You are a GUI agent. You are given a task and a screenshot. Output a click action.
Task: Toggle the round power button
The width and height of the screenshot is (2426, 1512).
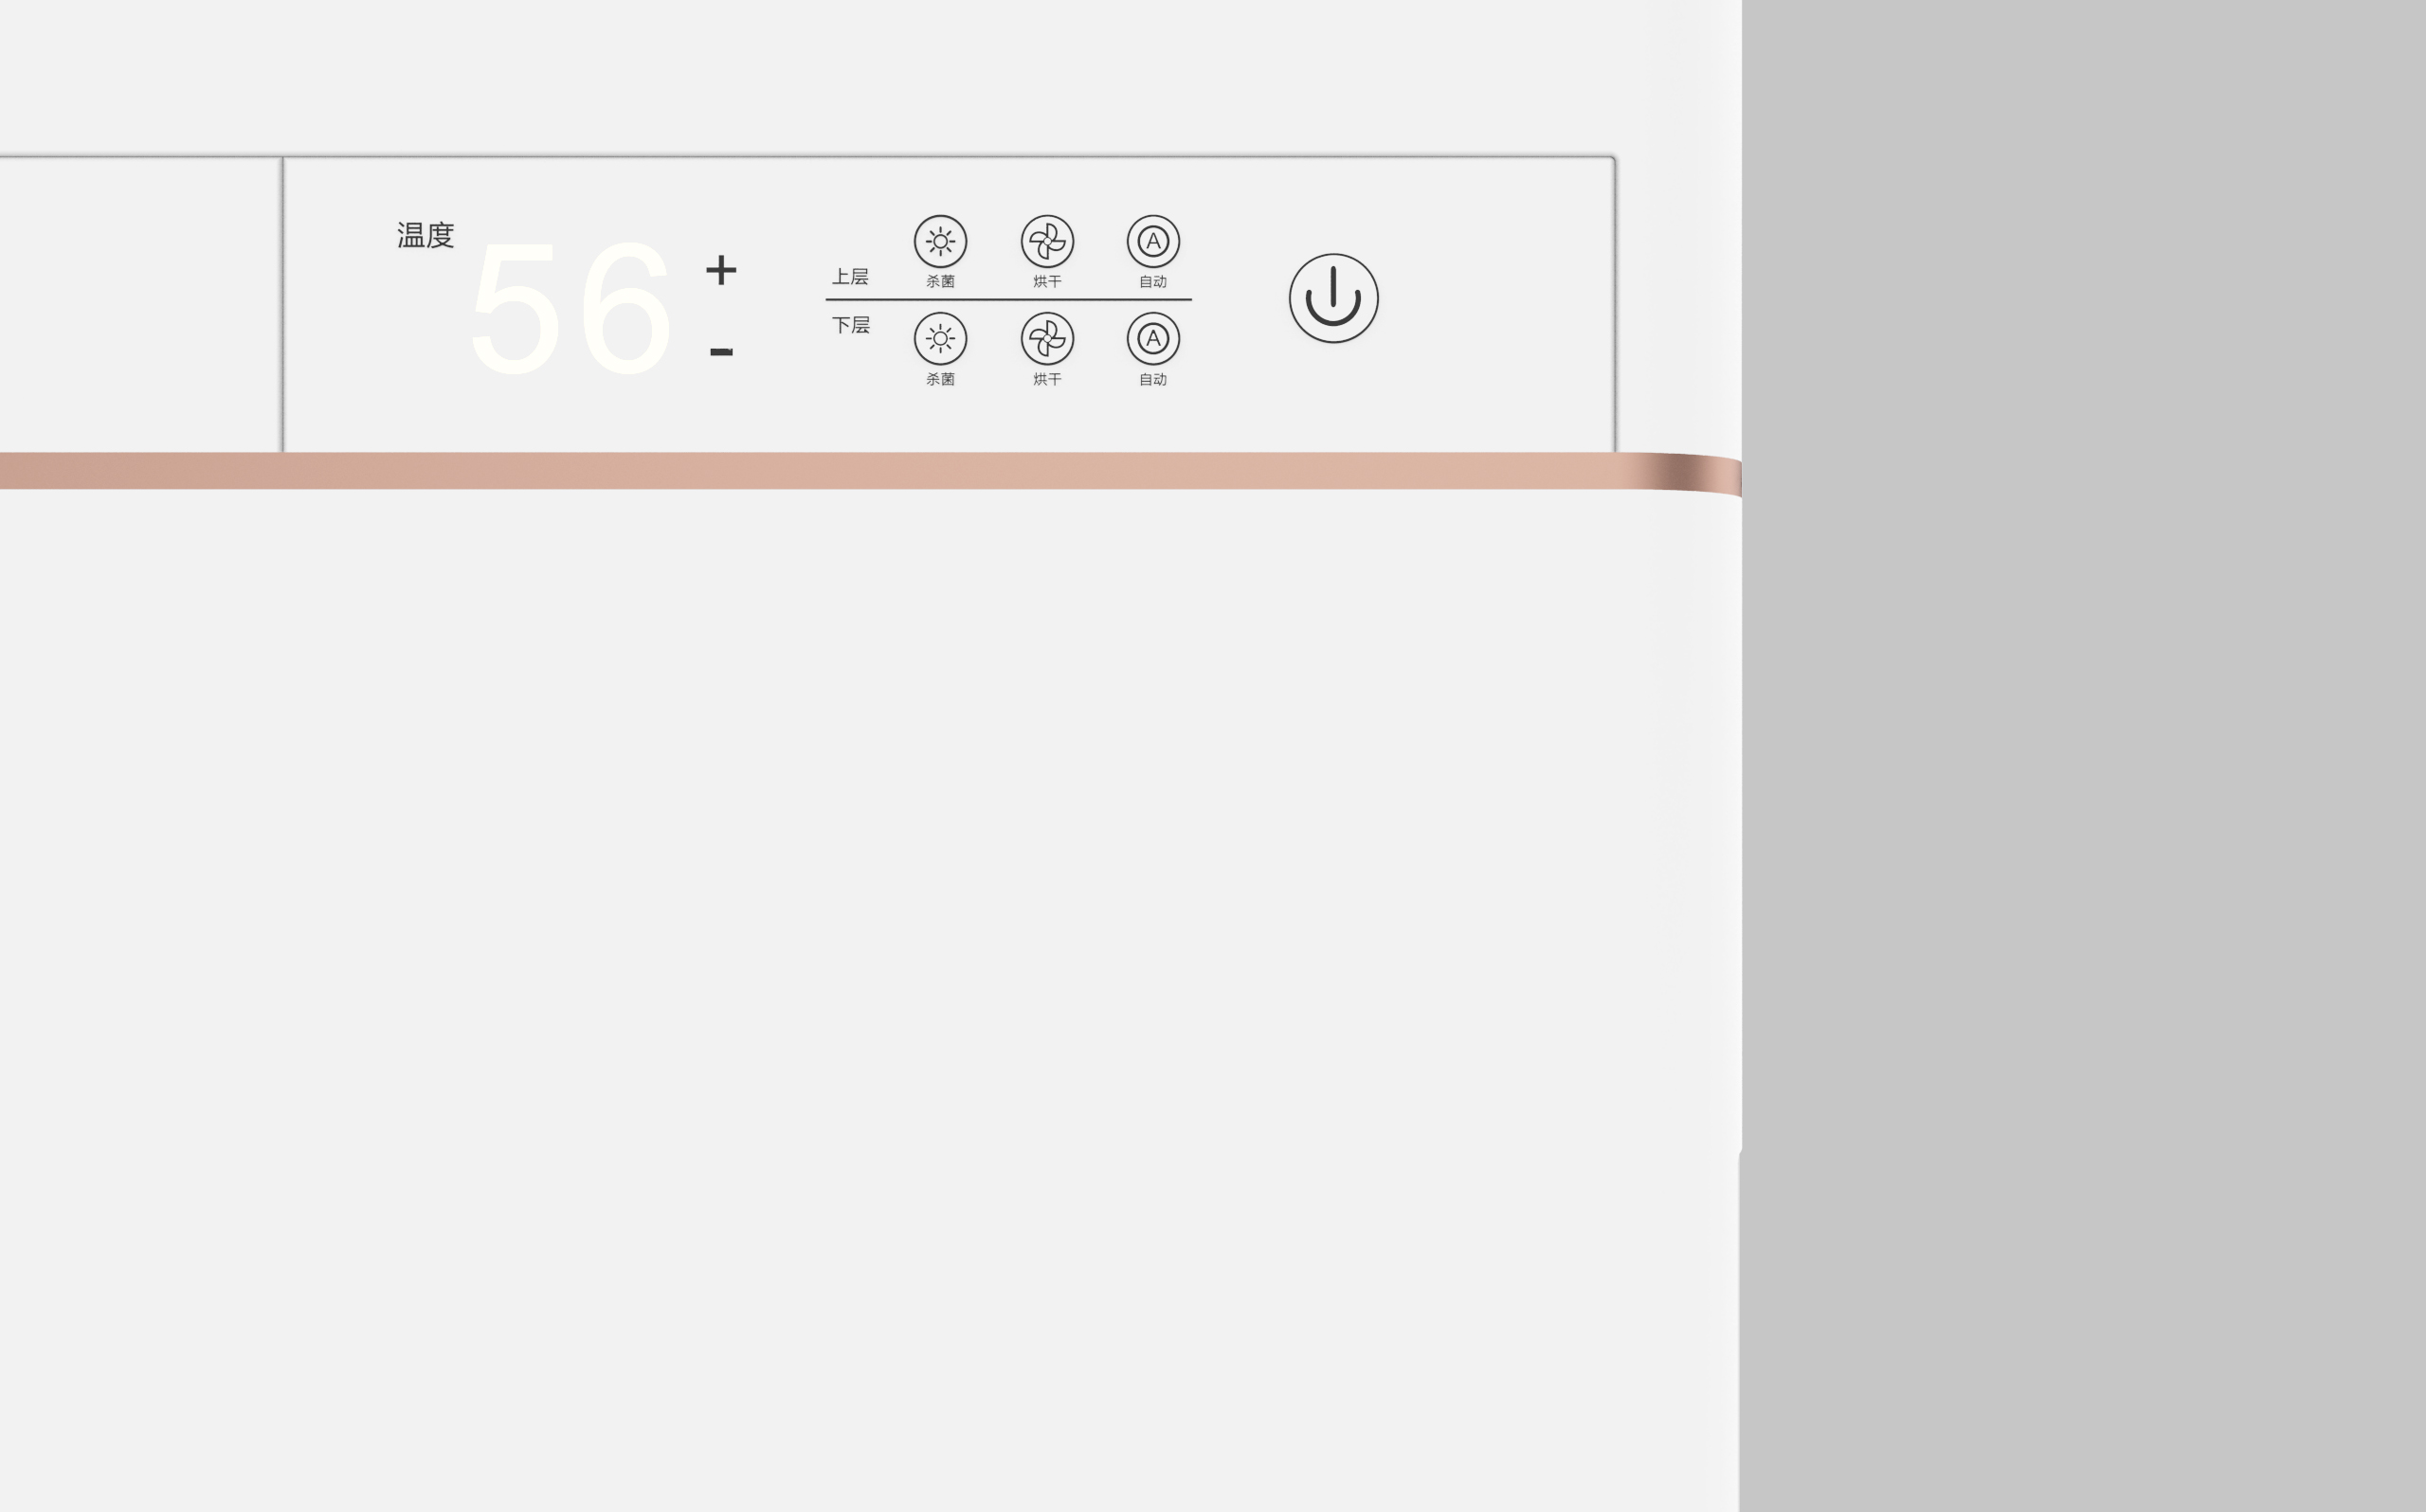pos(1333,298)
